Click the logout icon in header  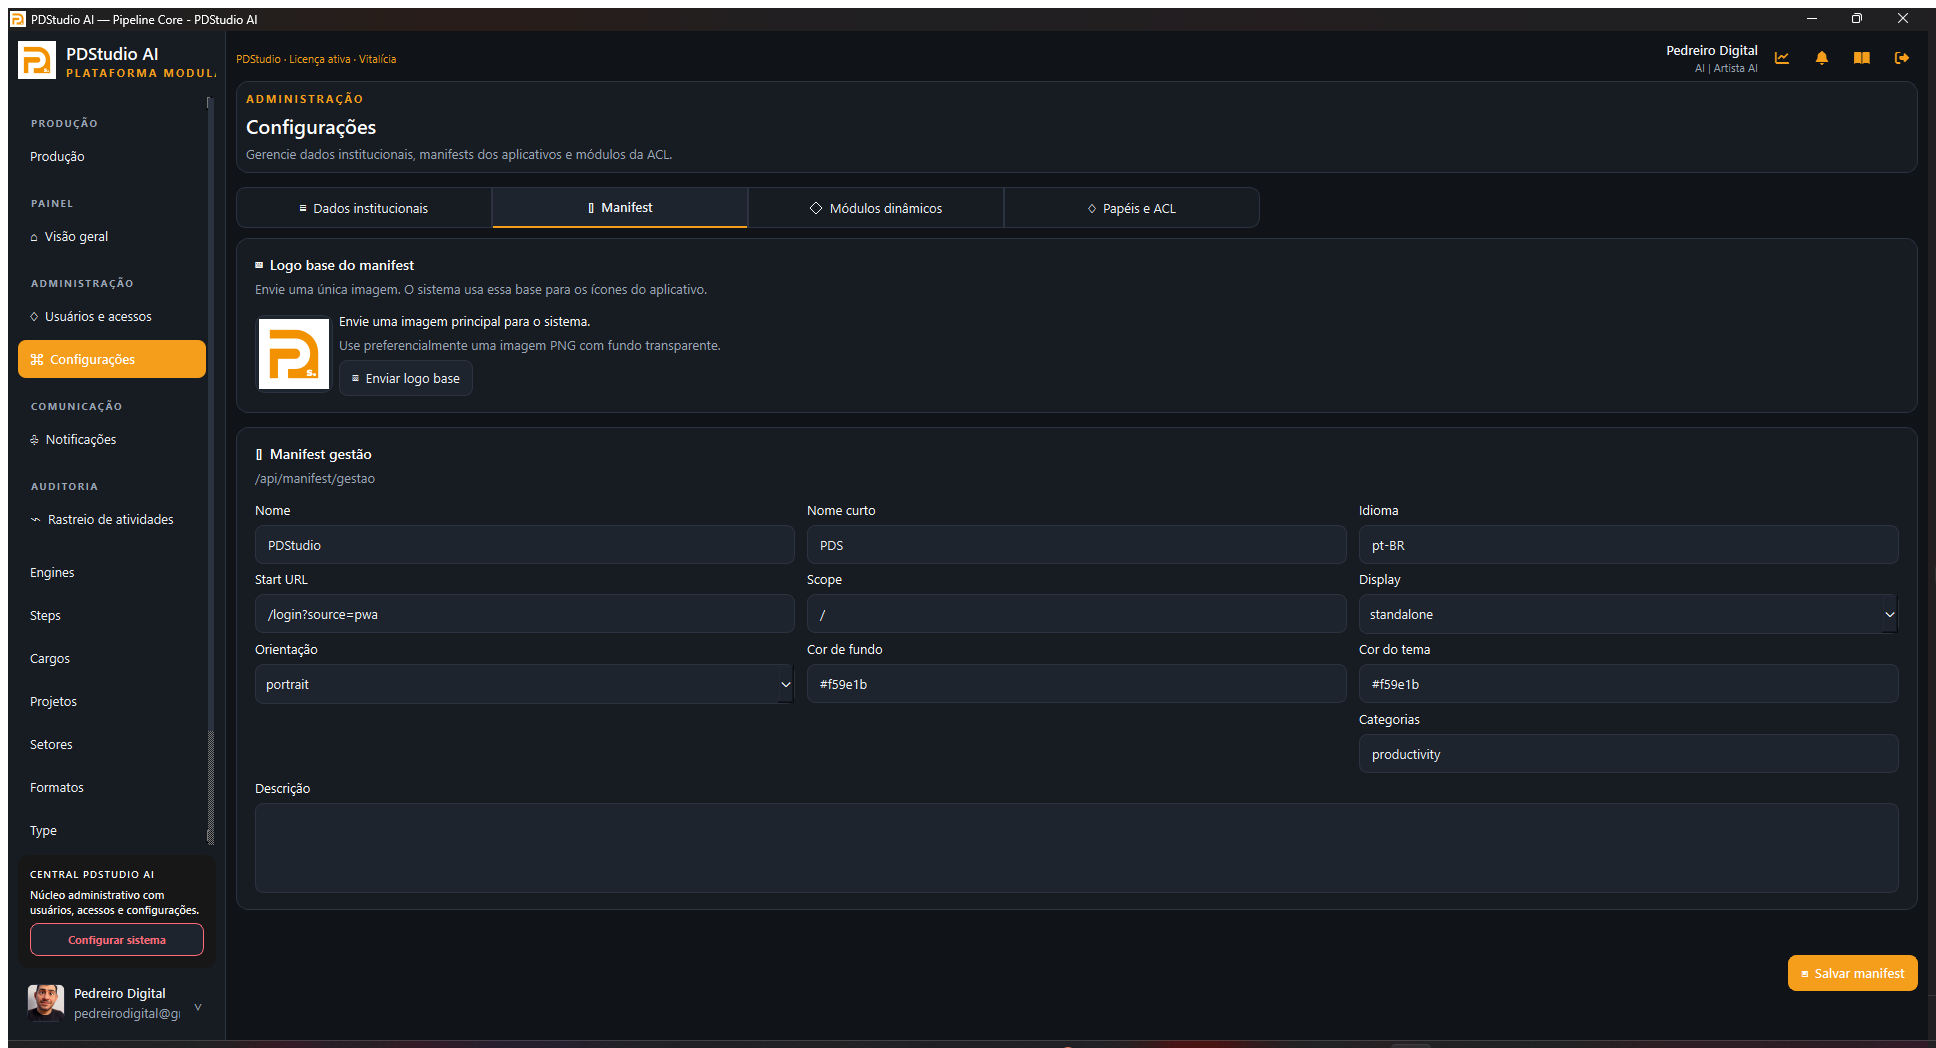coord(1902,58)
